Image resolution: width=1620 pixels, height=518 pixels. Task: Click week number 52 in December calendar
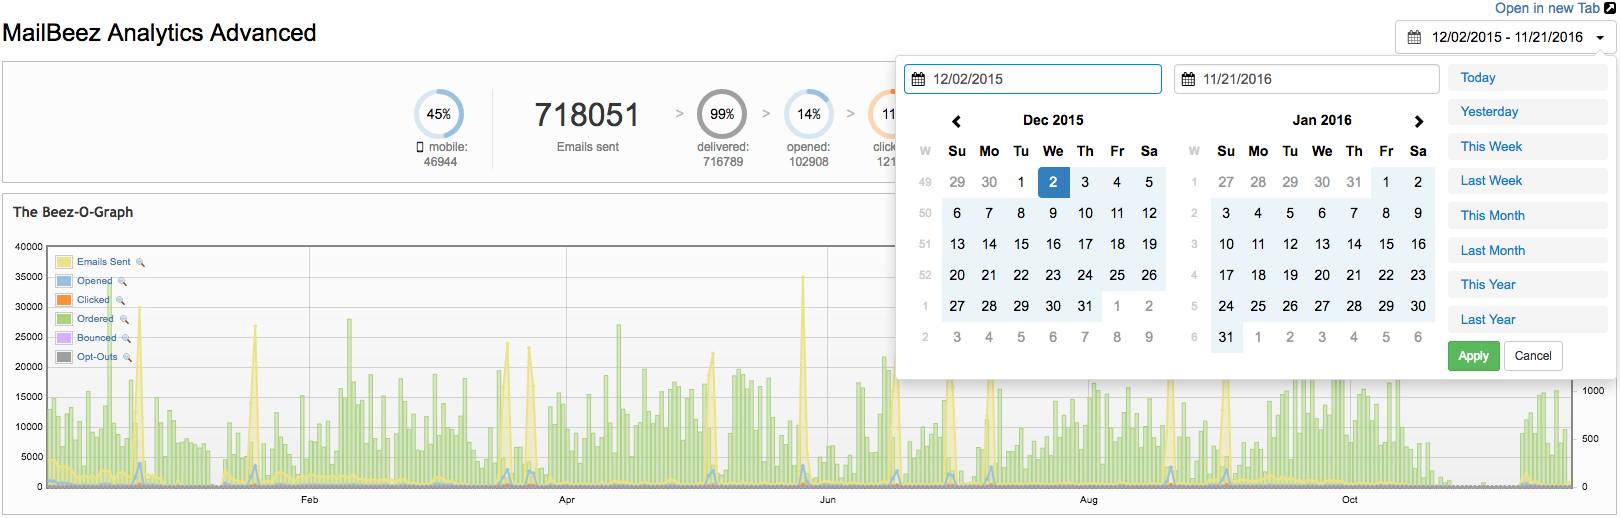925,275
